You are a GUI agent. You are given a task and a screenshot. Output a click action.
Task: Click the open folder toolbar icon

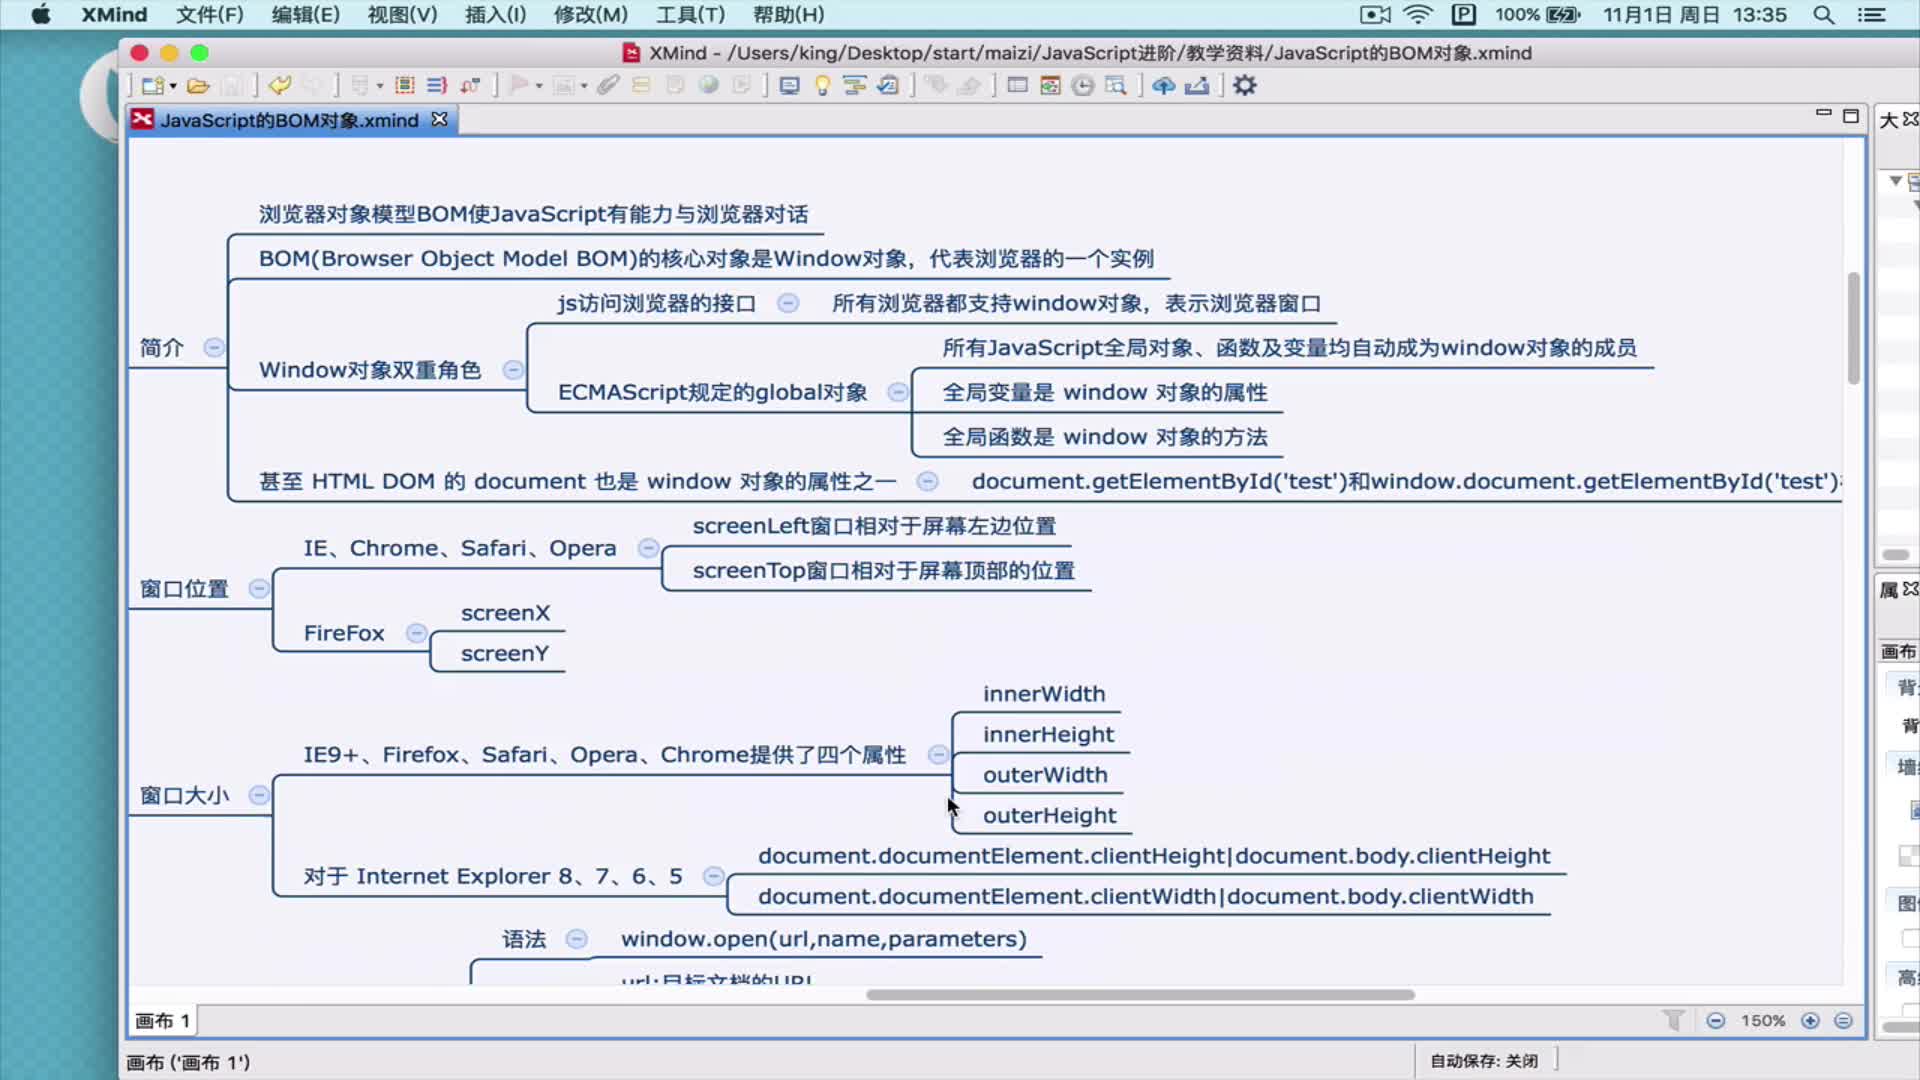198,86
